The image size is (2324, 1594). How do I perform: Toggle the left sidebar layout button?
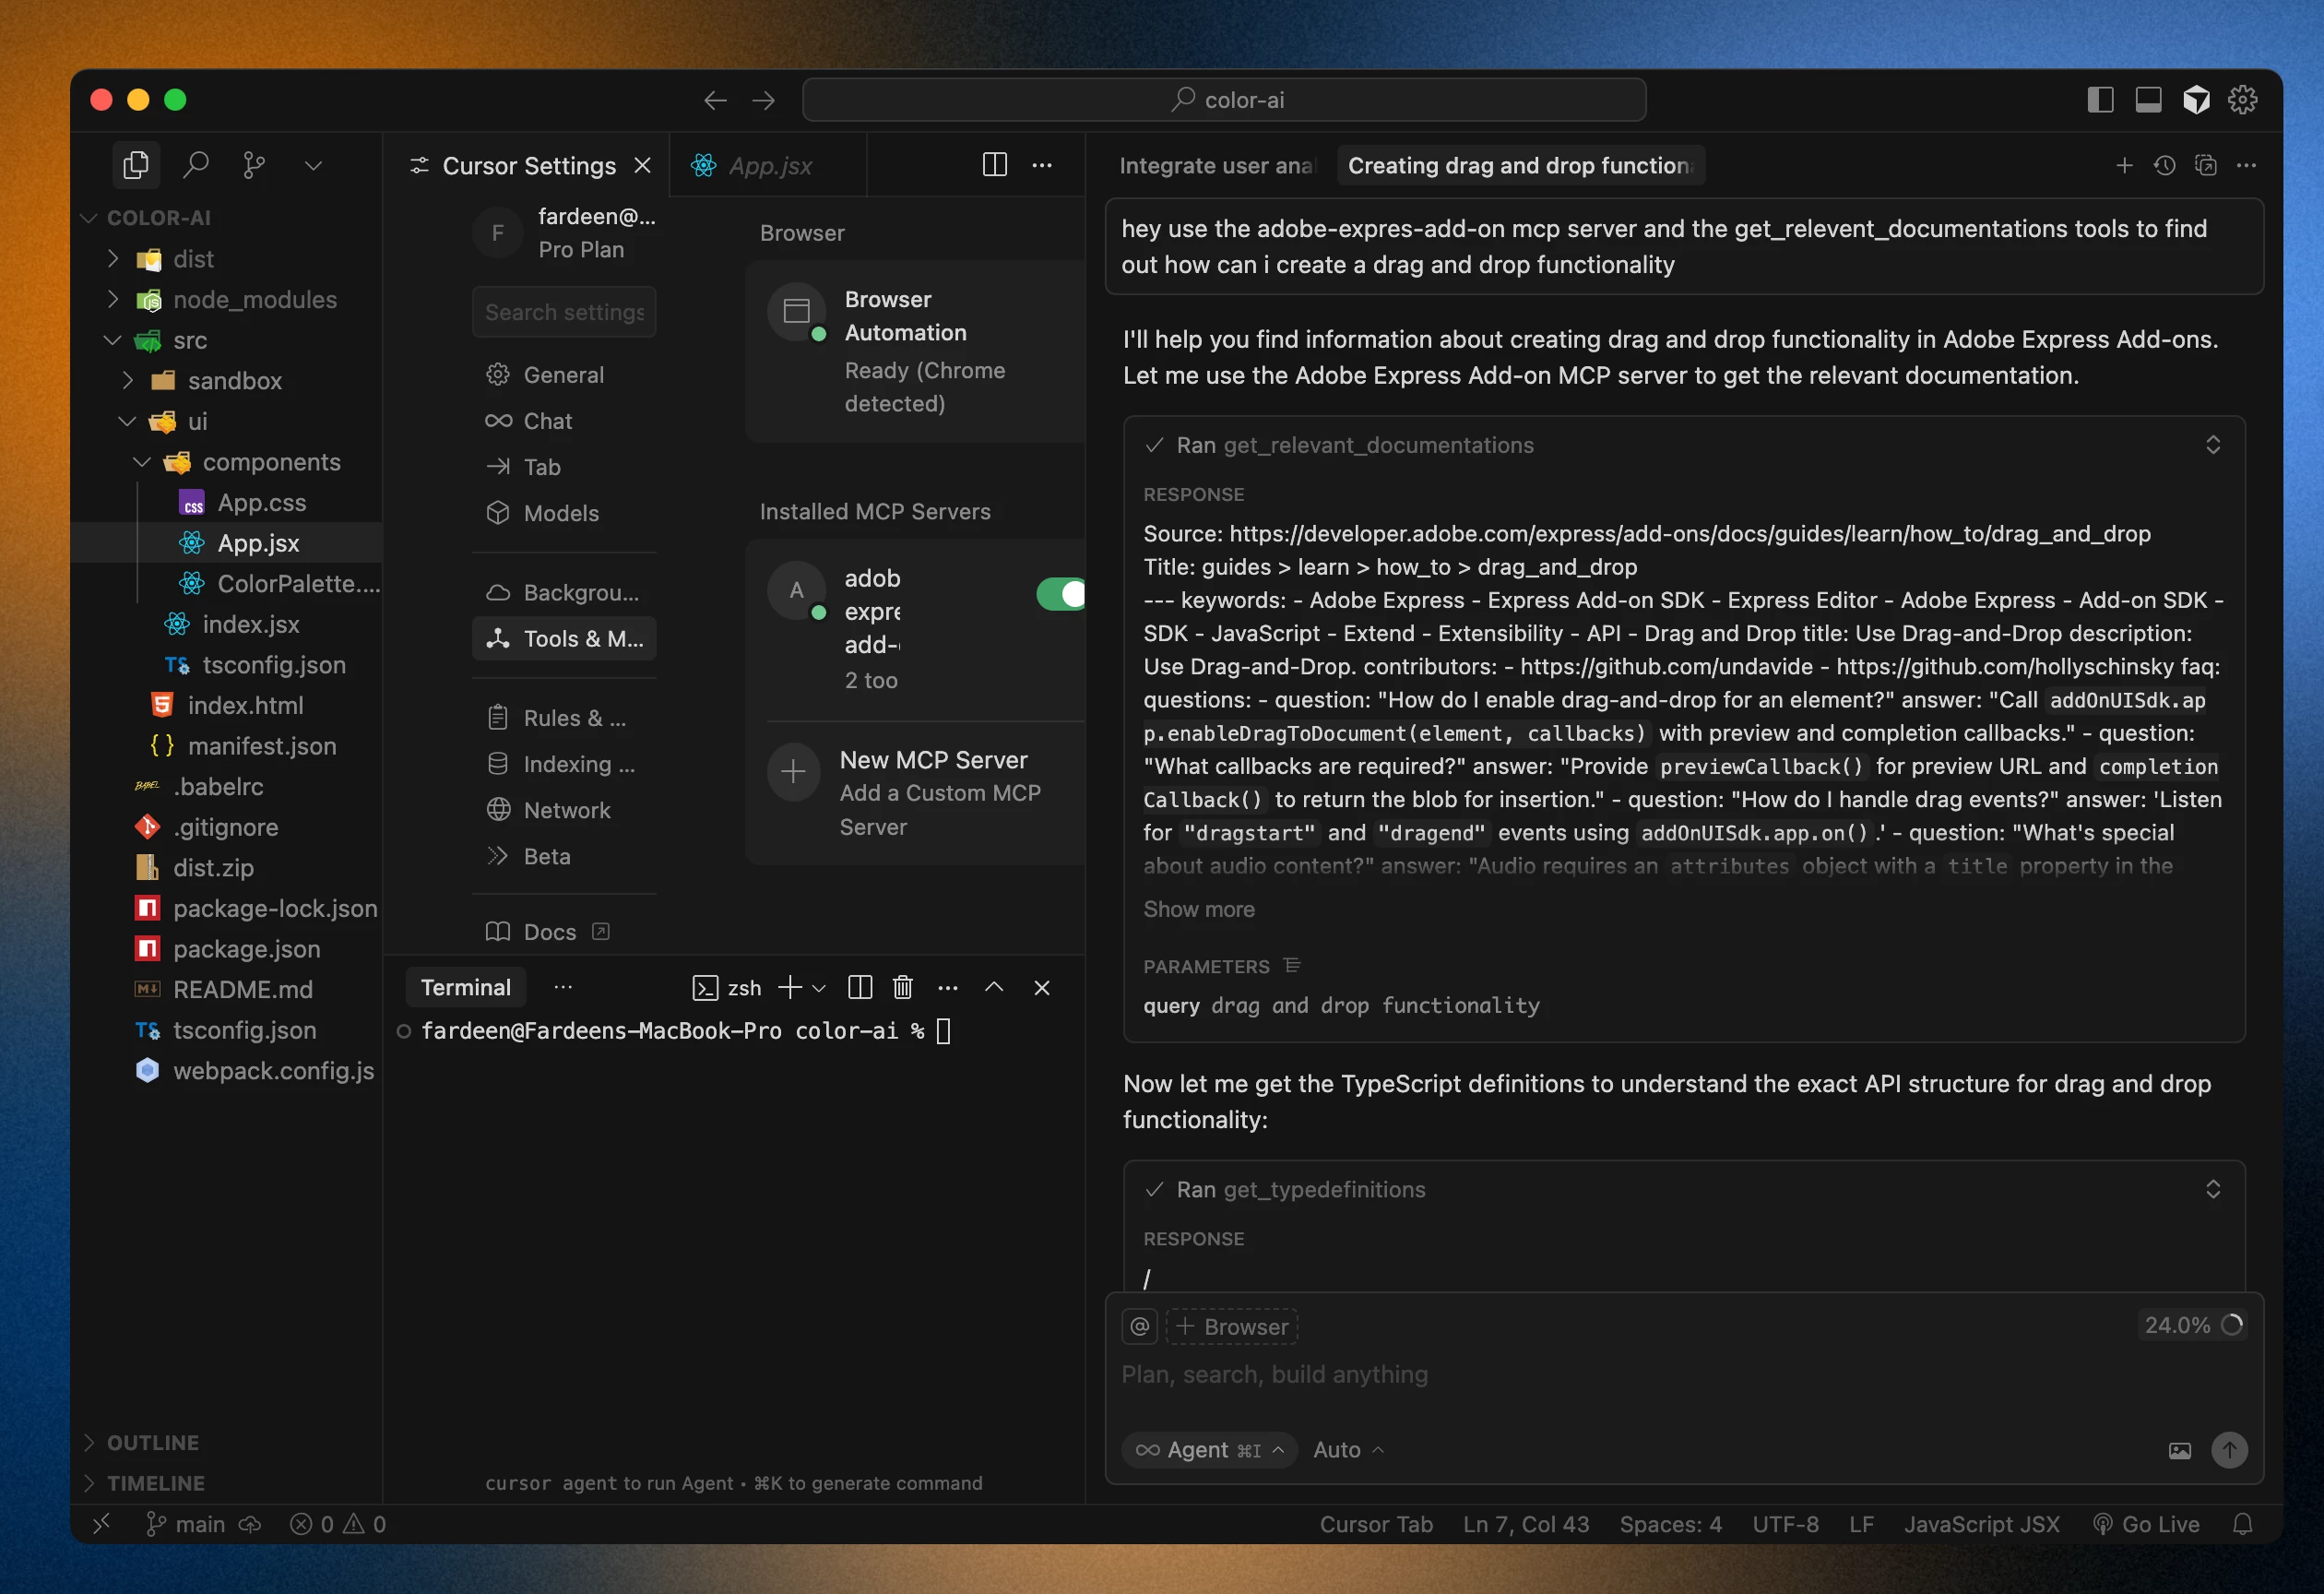(2100, 99)
